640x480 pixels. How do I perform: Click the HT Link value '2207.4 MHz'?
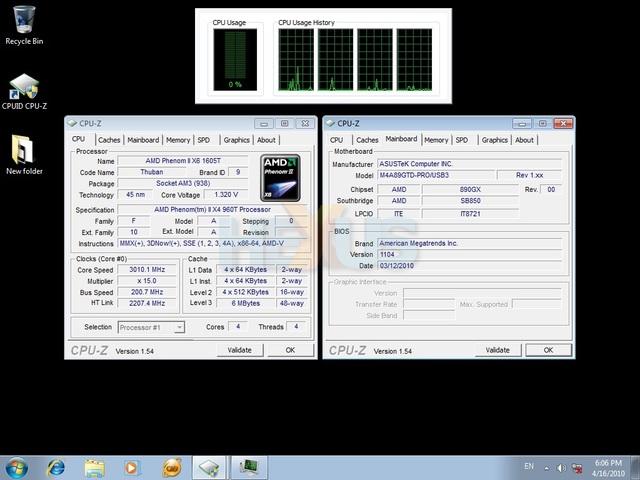point(147,303)
